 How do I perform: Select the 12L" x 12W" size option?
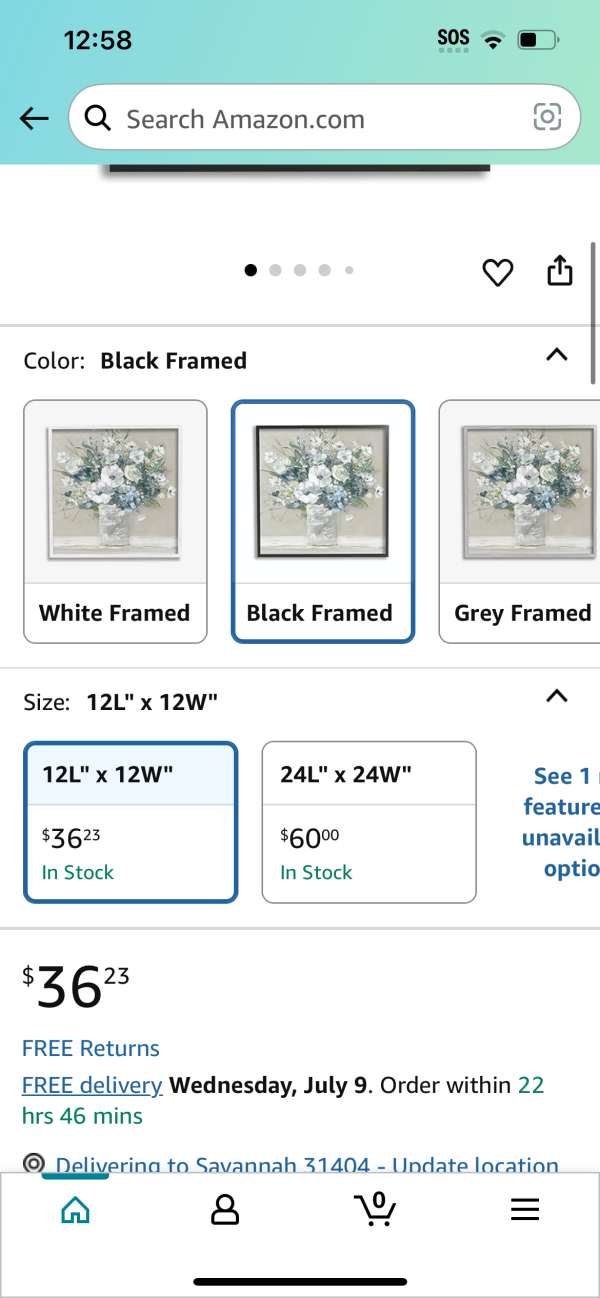tap(131, 822)
